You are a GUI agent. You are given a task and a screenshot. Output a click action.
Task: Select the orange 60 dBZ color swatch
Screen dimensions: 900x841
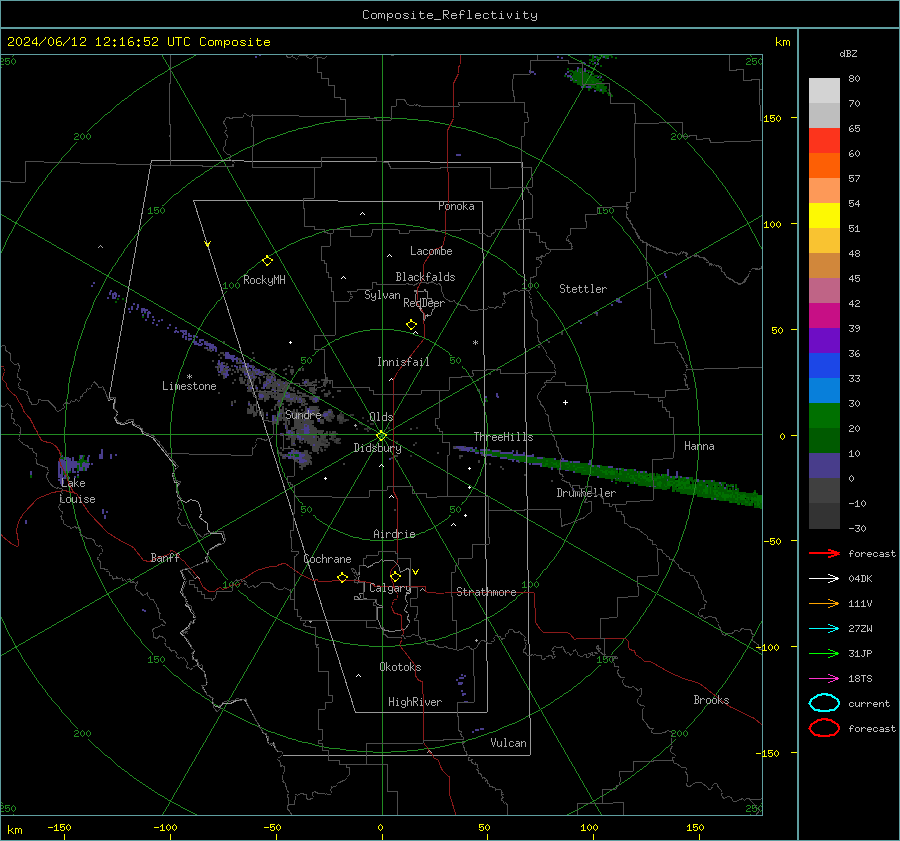[x=824, y=166]
